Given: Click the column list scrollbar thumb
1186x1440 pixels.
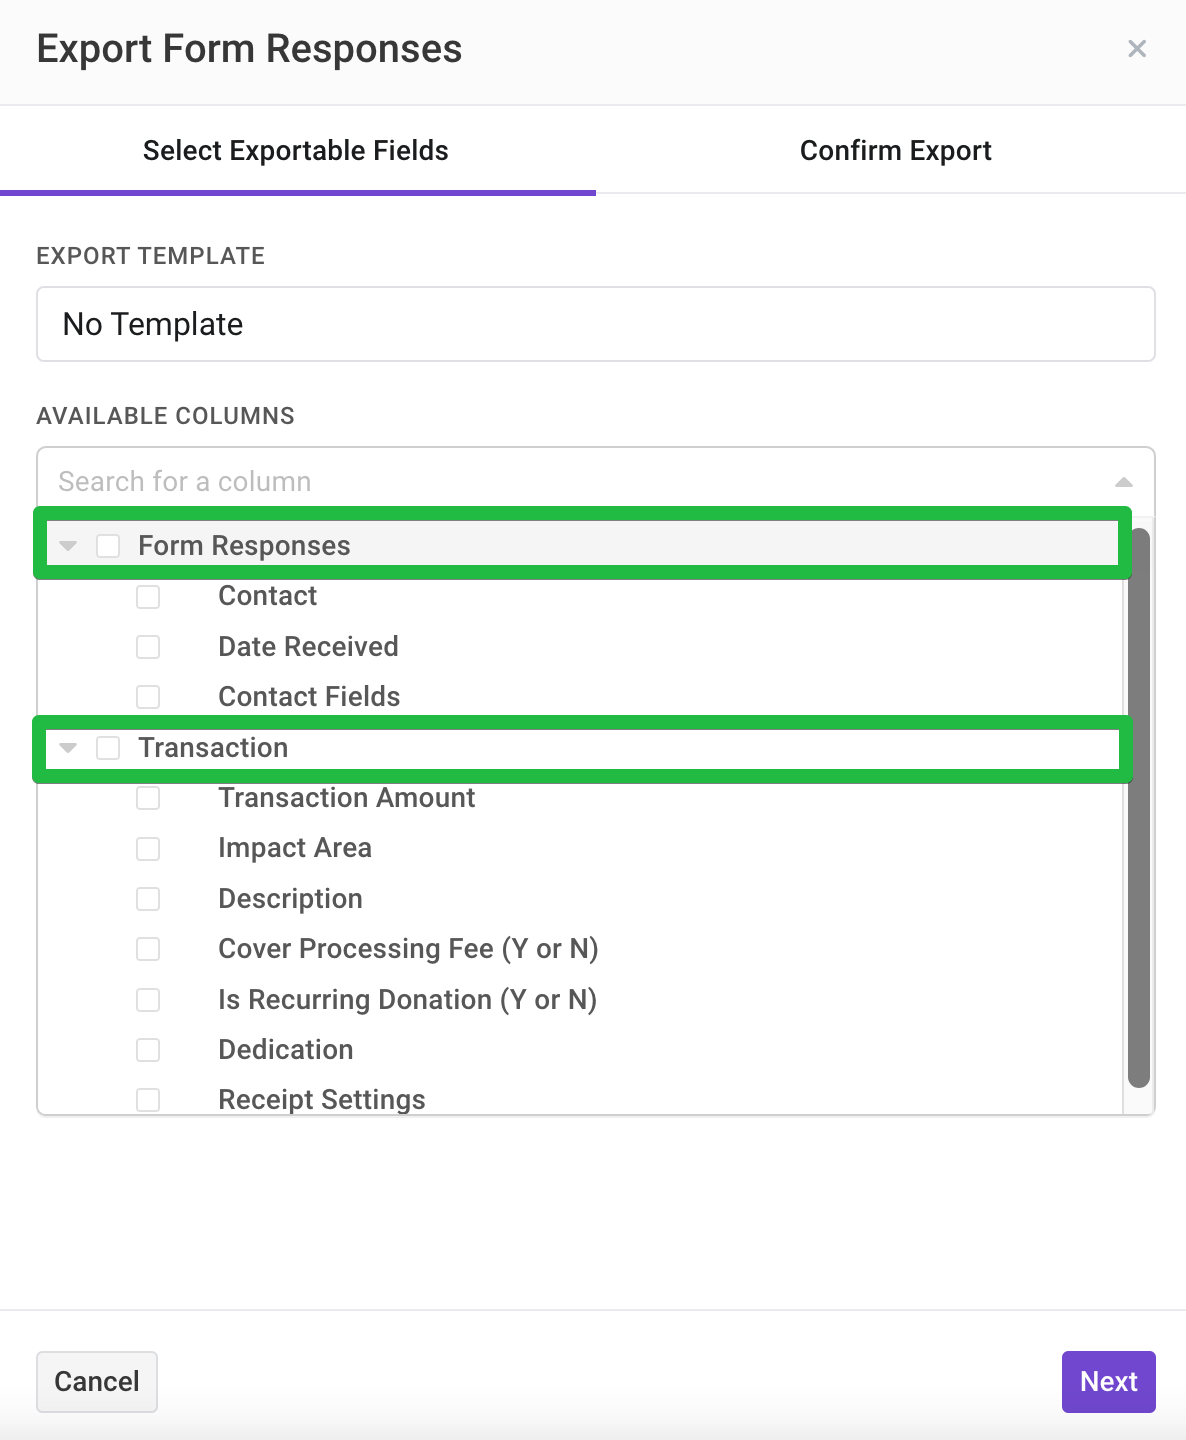Looking at the screenshot, I should 1139,808.
